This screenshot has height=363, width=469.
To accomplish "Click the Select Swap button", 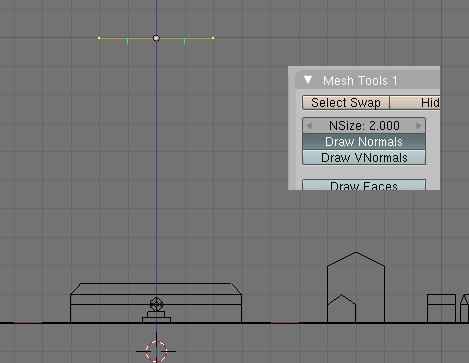I will coord(346,103).
